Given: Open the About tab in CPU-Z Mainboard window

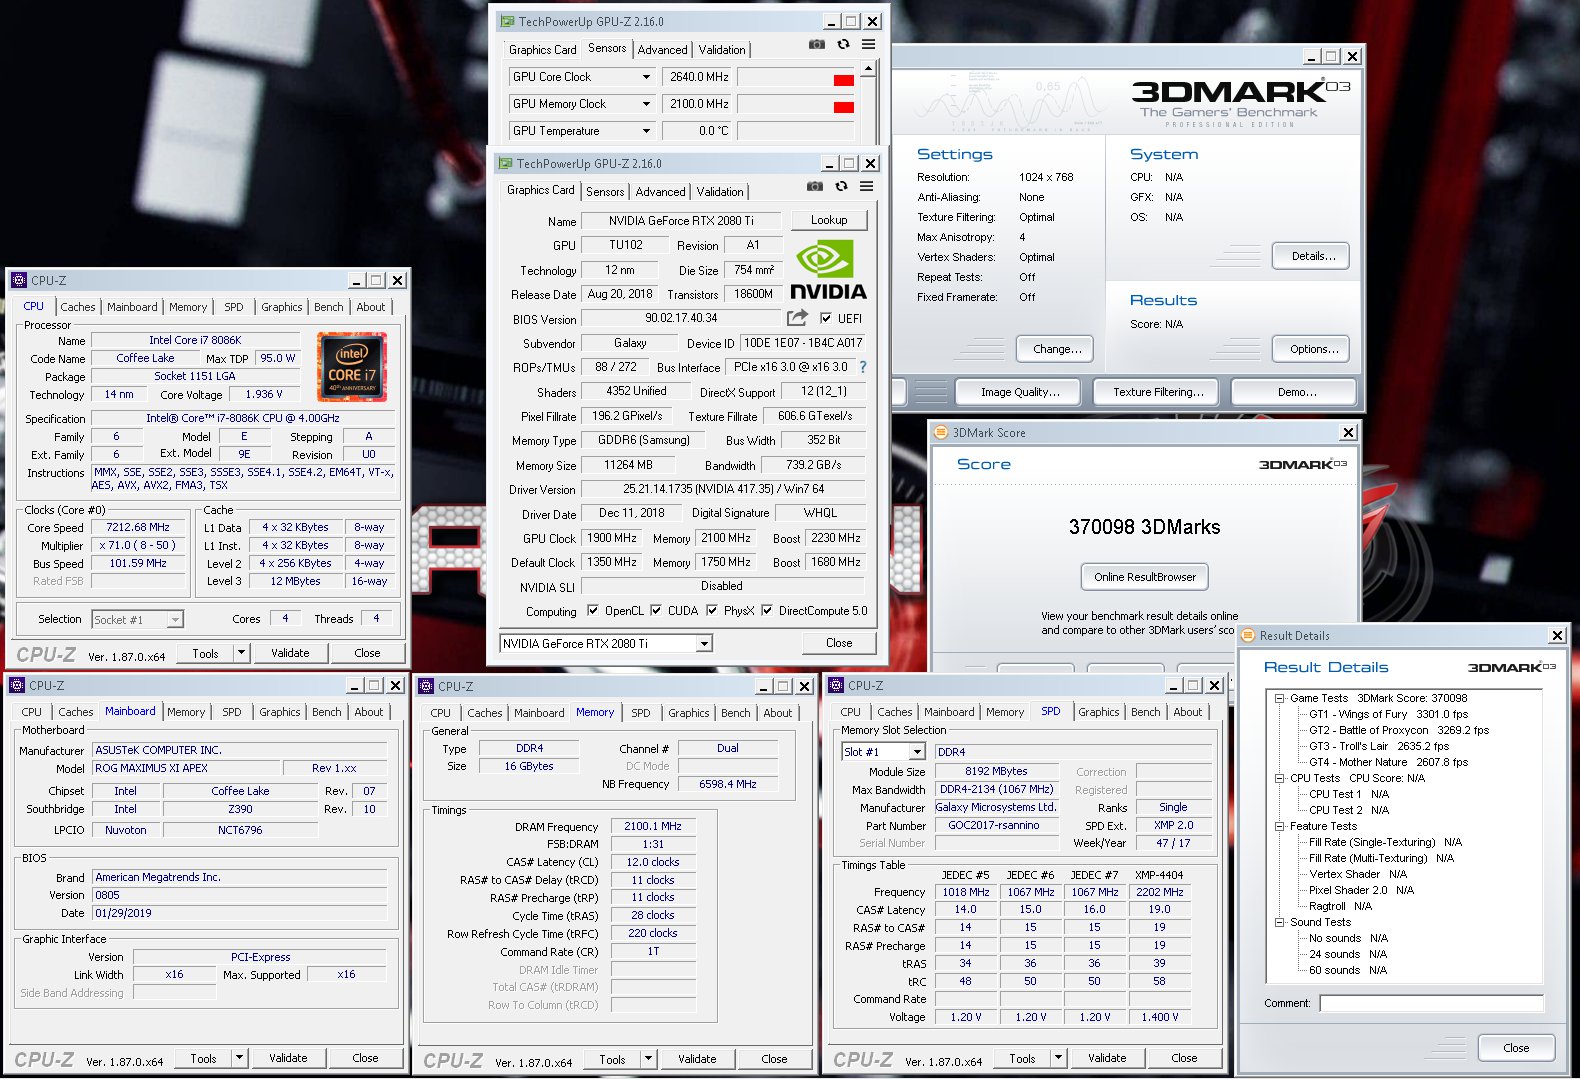Looking at the screenshot, I should click(368, 712).
